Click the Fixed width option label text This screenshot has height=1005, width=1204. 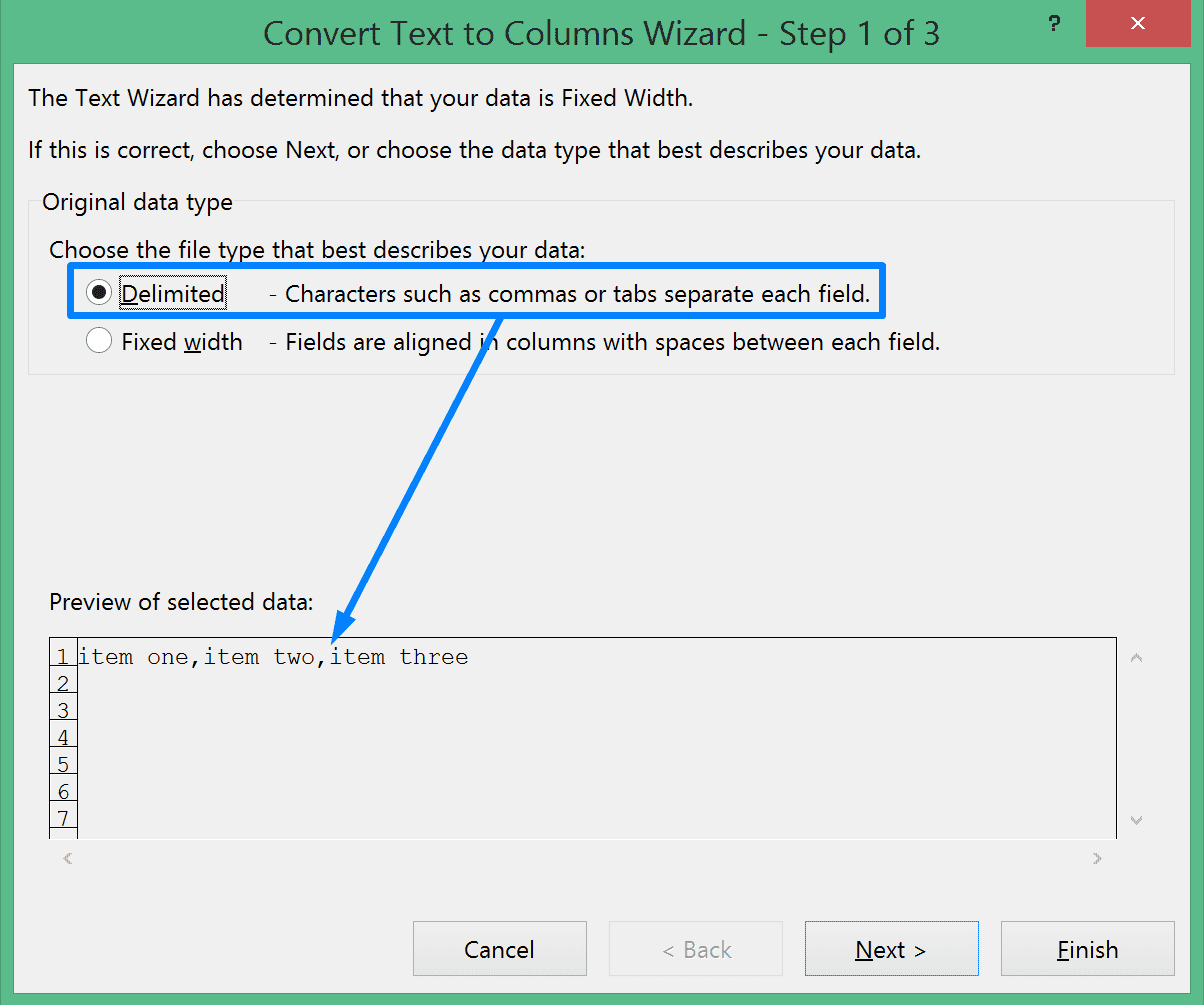pos(180,341)
